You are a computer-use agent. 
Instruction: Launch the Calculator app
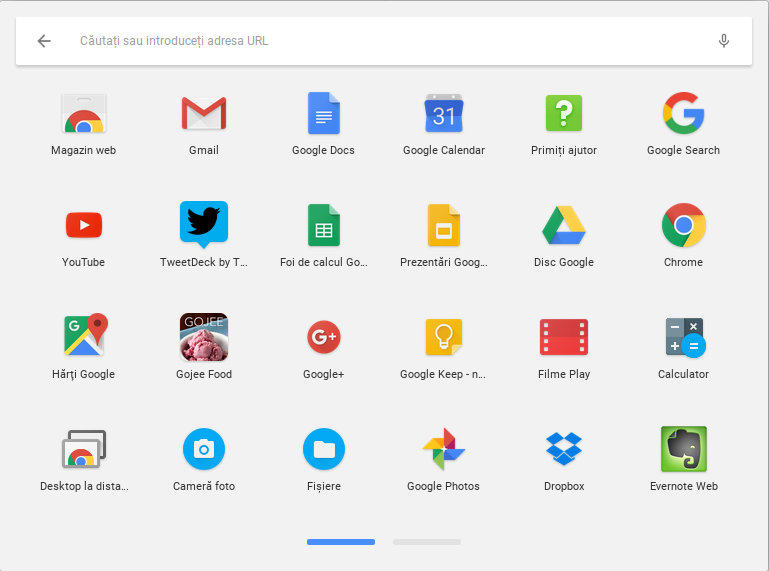pos(685,337)
